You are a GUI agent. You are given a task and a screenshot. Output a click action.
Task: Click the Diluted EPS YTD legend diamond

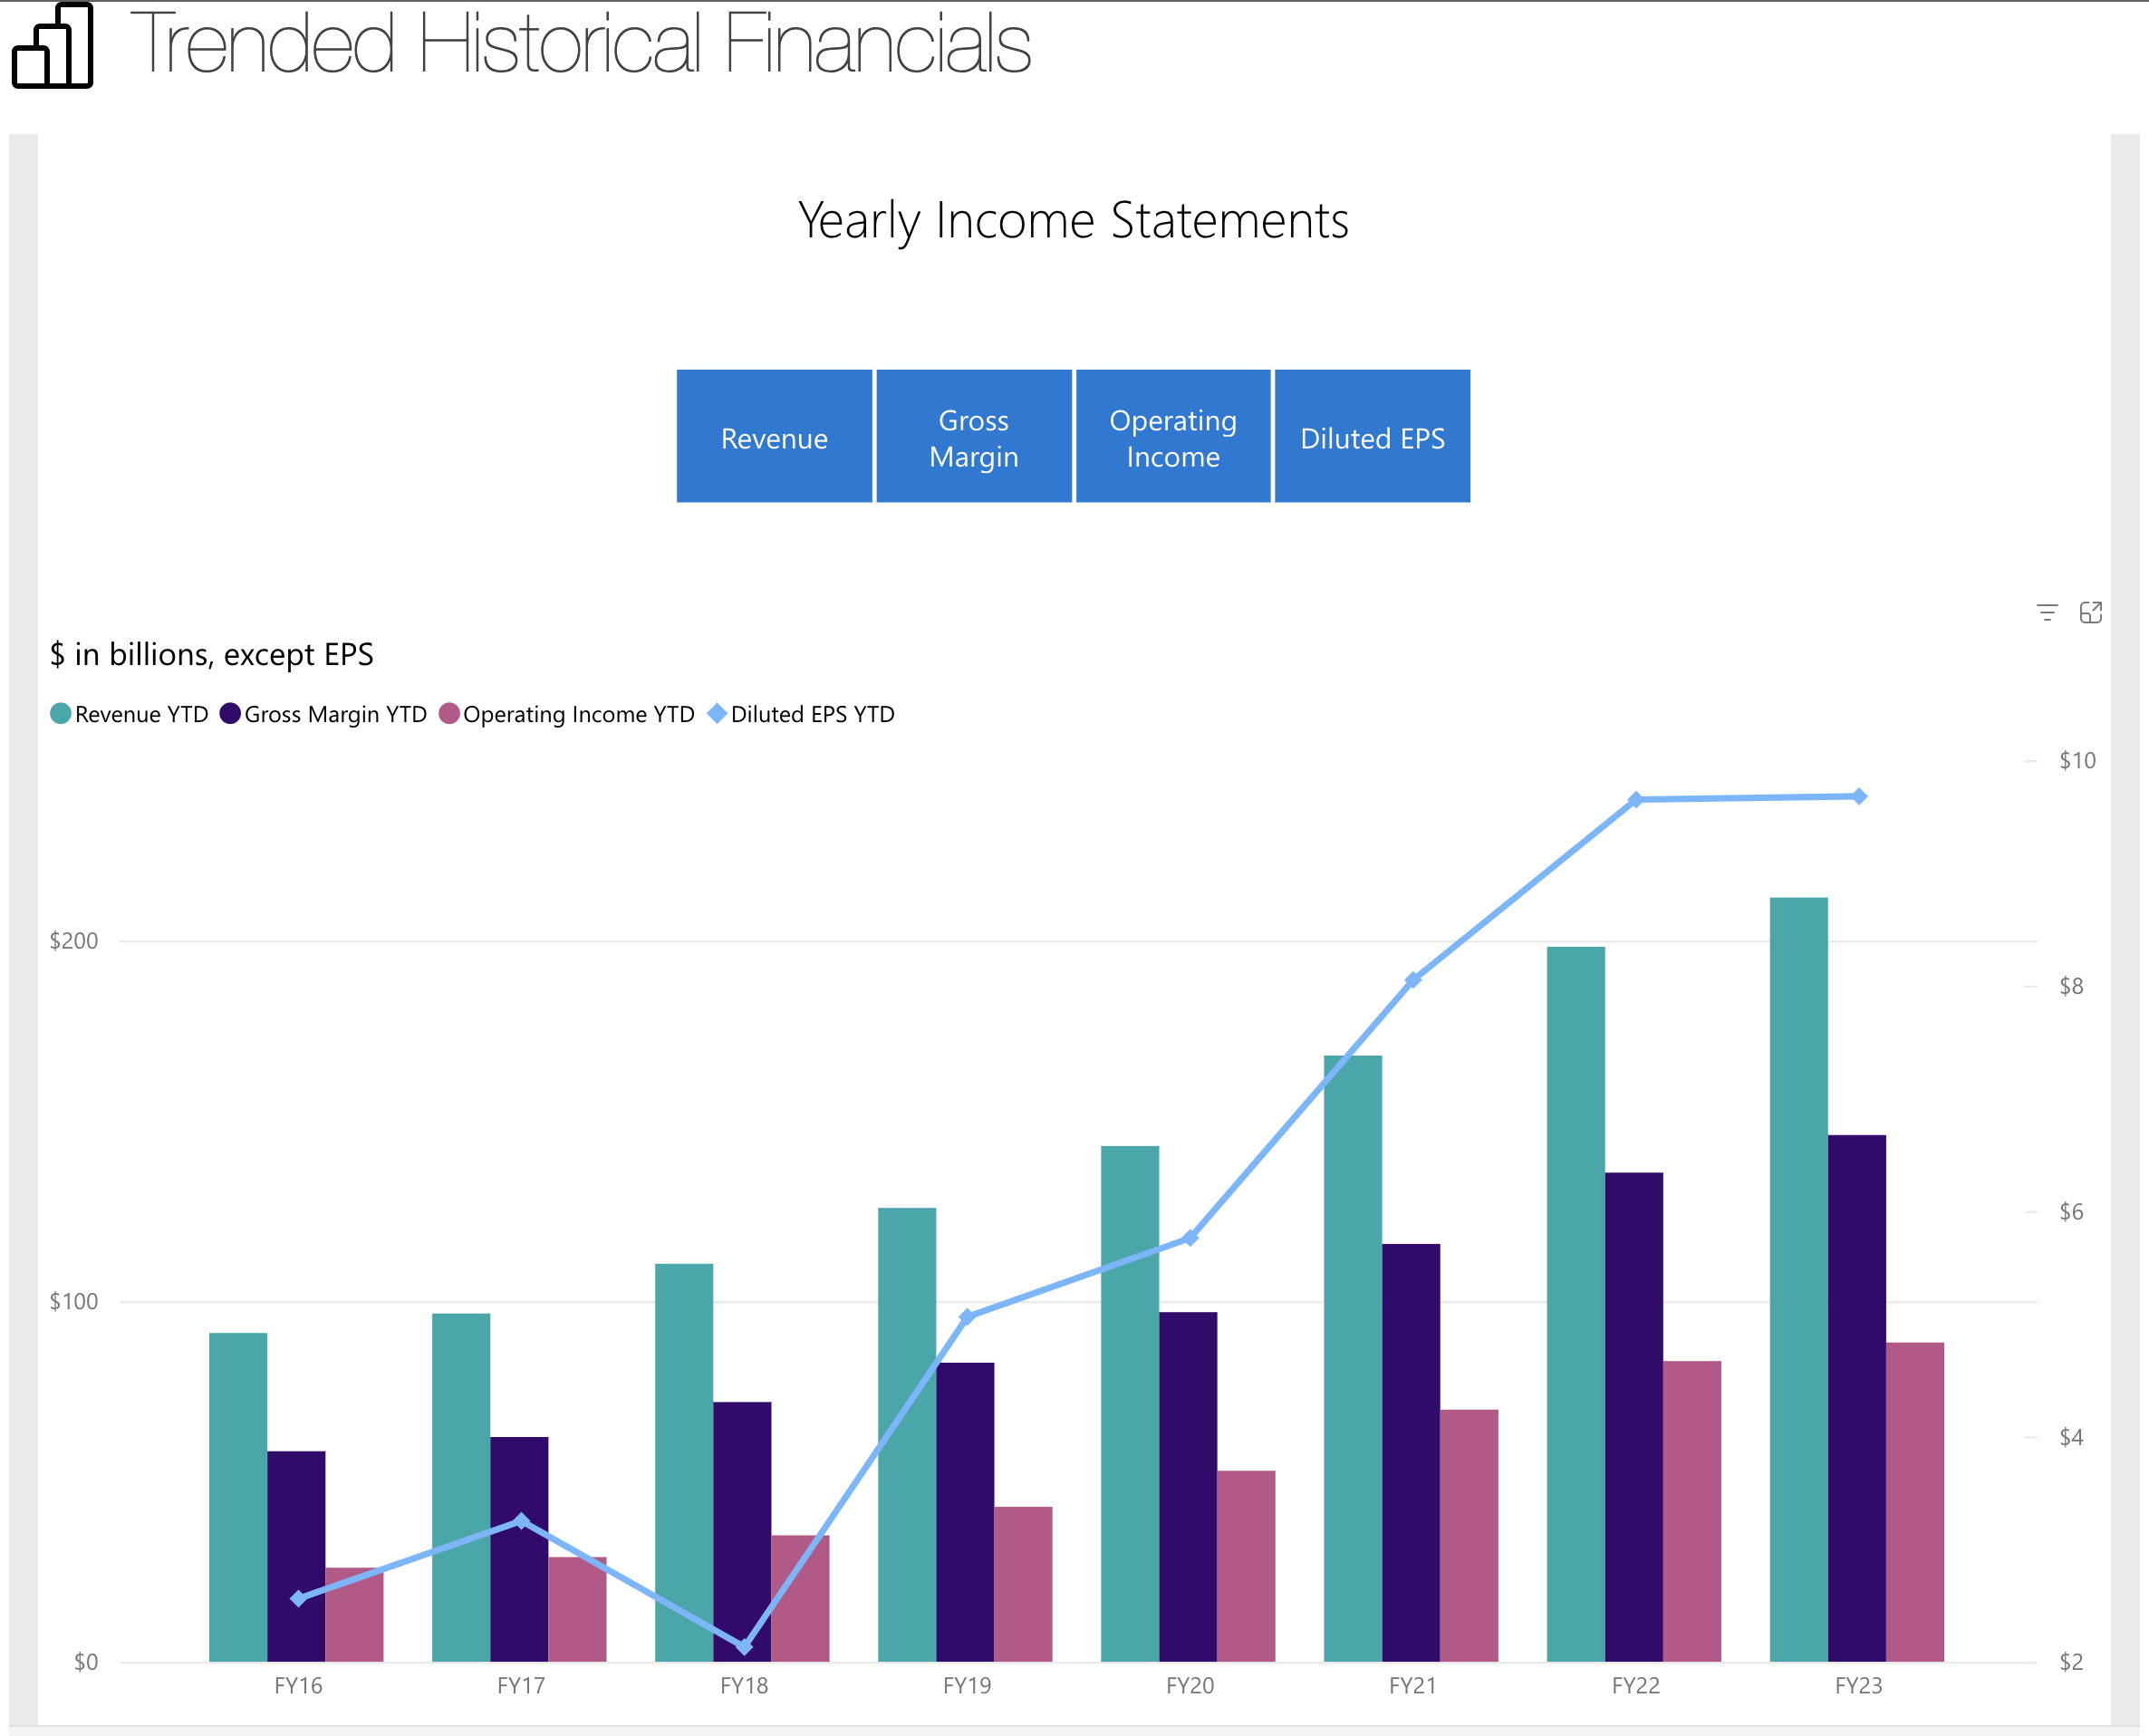point(716,714)
